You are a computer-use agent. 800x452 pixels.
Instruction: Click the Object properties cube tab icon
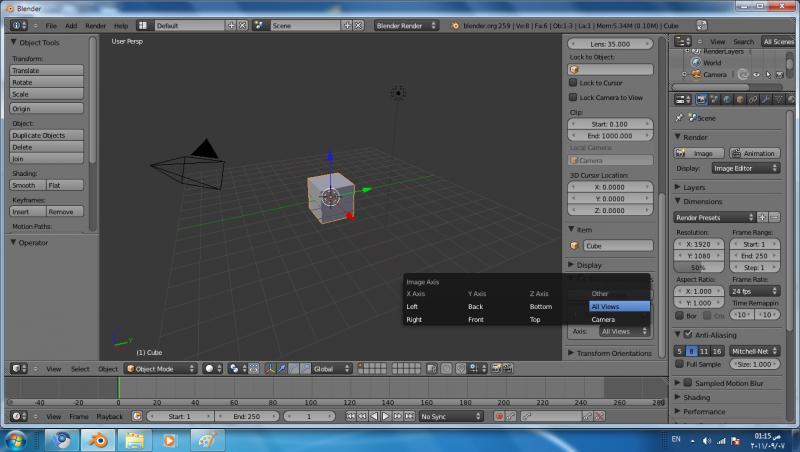click(740, 99)
